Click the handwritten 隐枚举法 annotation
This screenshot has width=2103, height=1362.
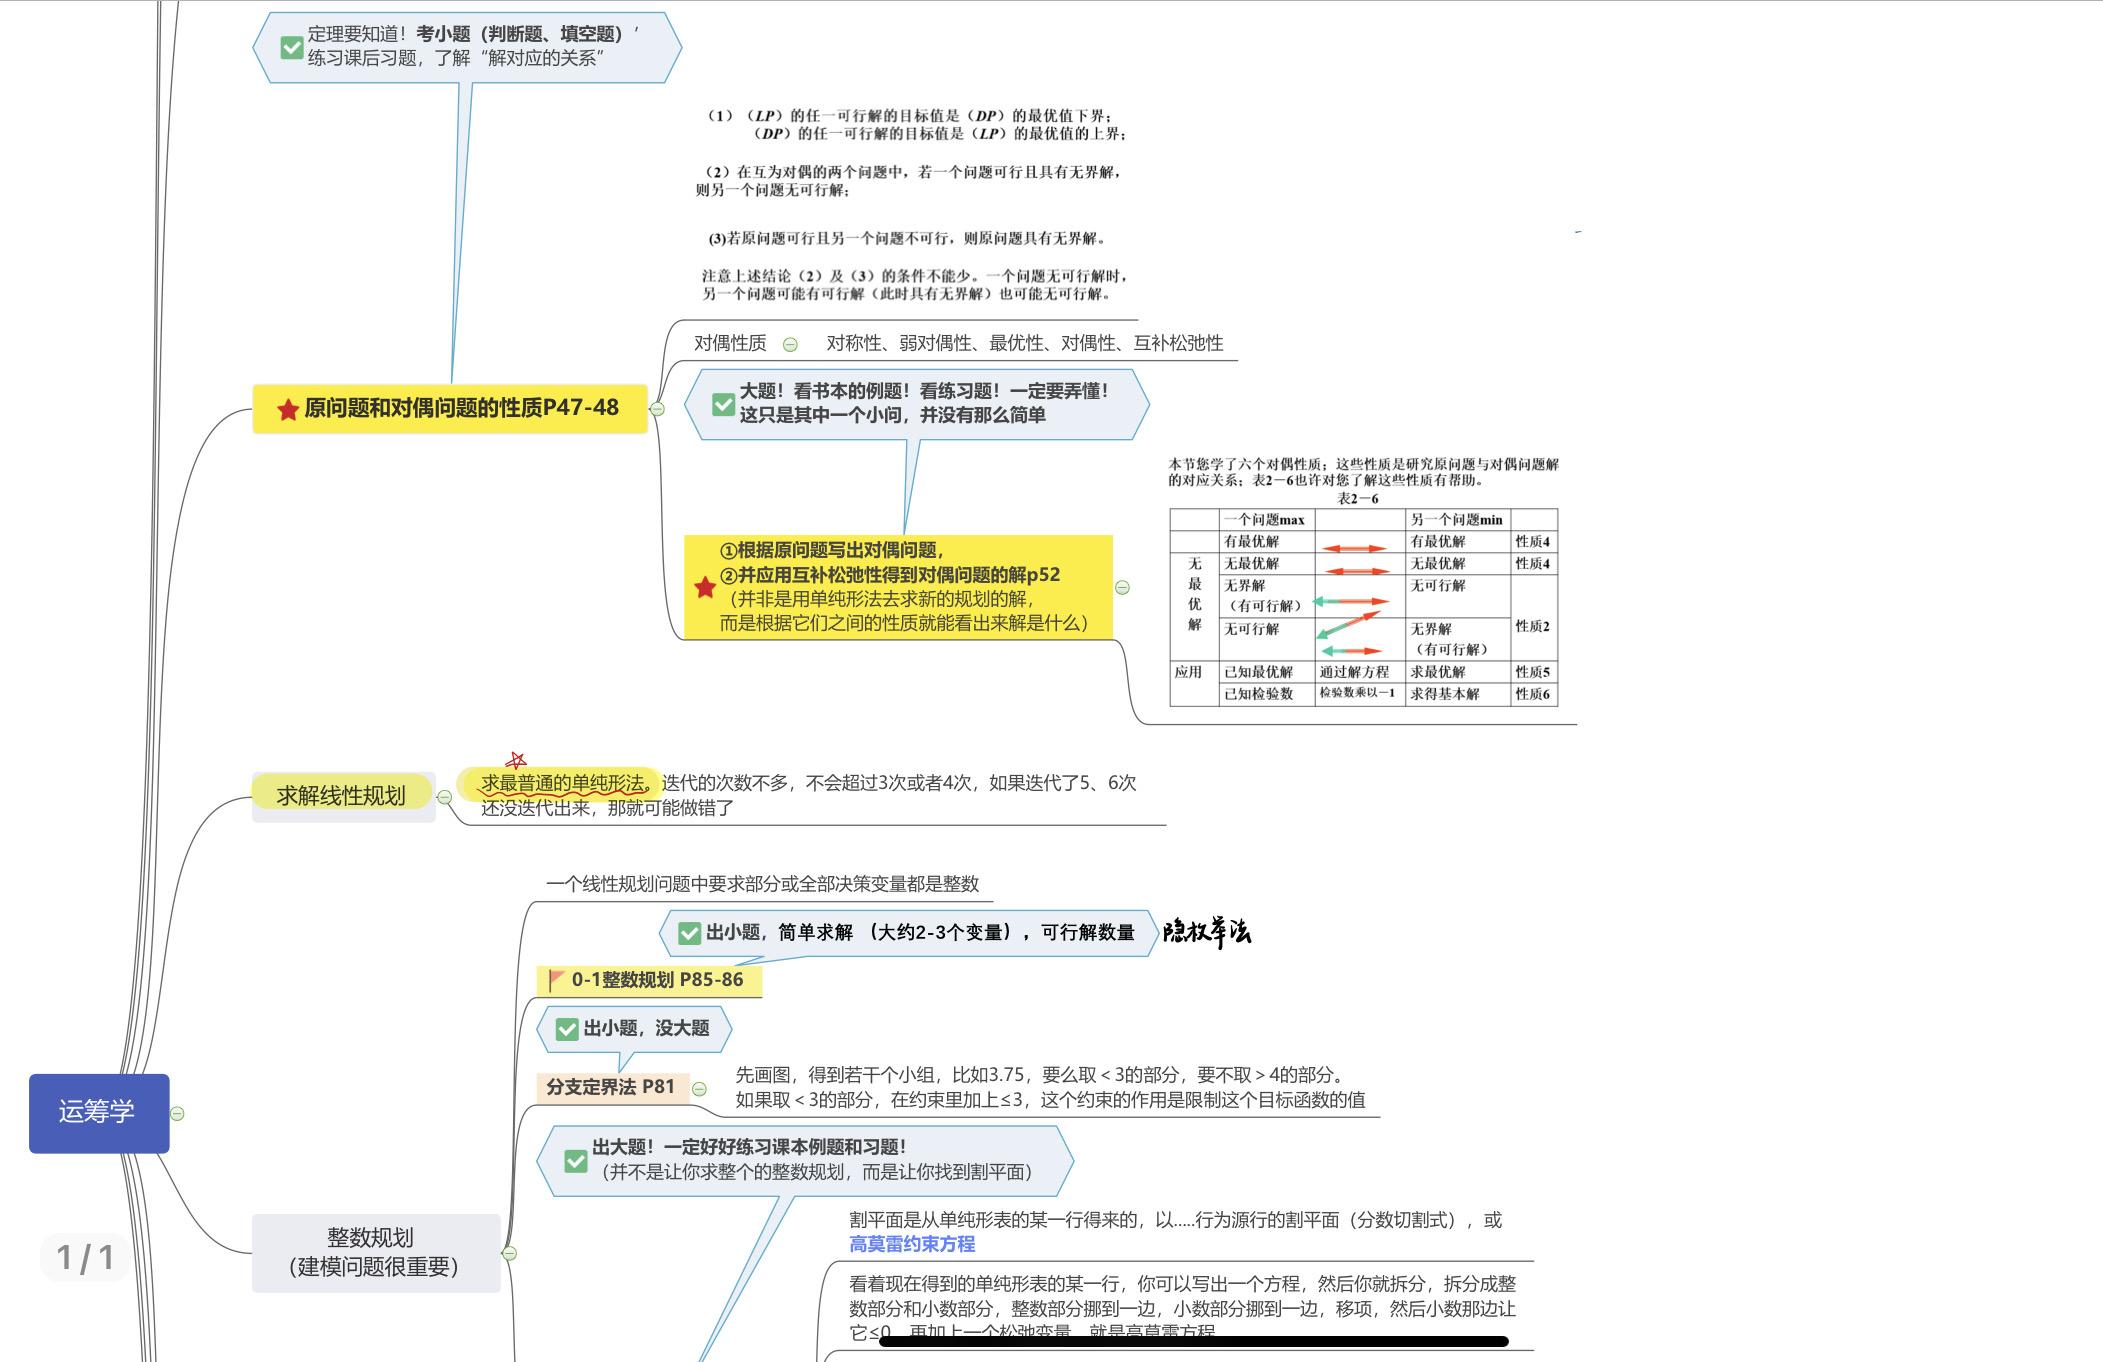(1206, 932)
